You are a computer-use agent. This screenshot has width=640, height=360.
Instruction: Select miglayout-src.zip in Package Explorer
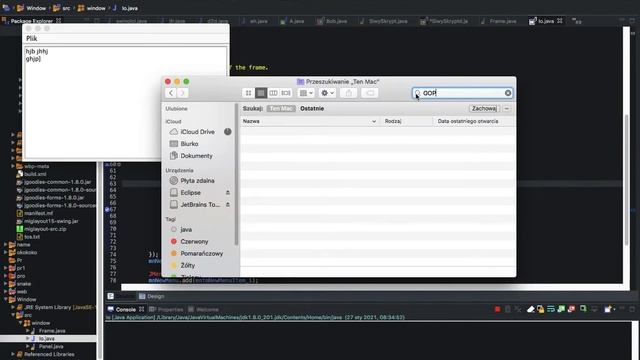point(45,229)
